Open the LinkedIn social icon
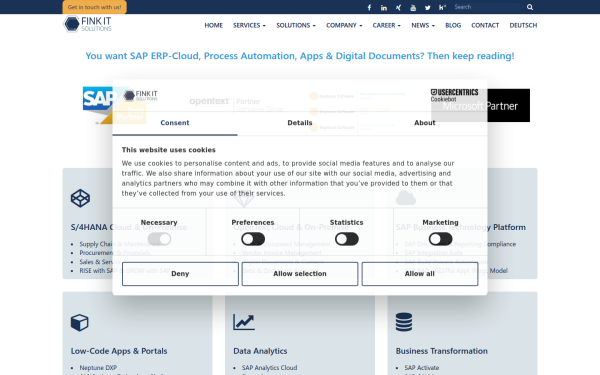Image resolution: width=600 pixels, height=375 pixels. 384,7
